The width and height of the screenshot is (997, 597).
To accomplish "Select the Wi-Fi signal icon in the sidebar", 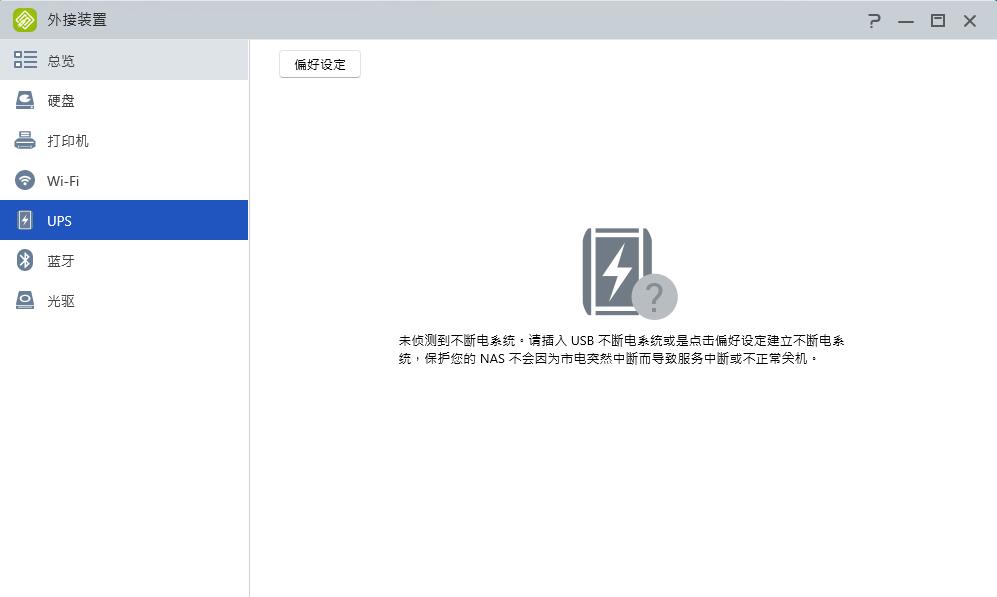I will pyautogui.click(x=24, y=180).
